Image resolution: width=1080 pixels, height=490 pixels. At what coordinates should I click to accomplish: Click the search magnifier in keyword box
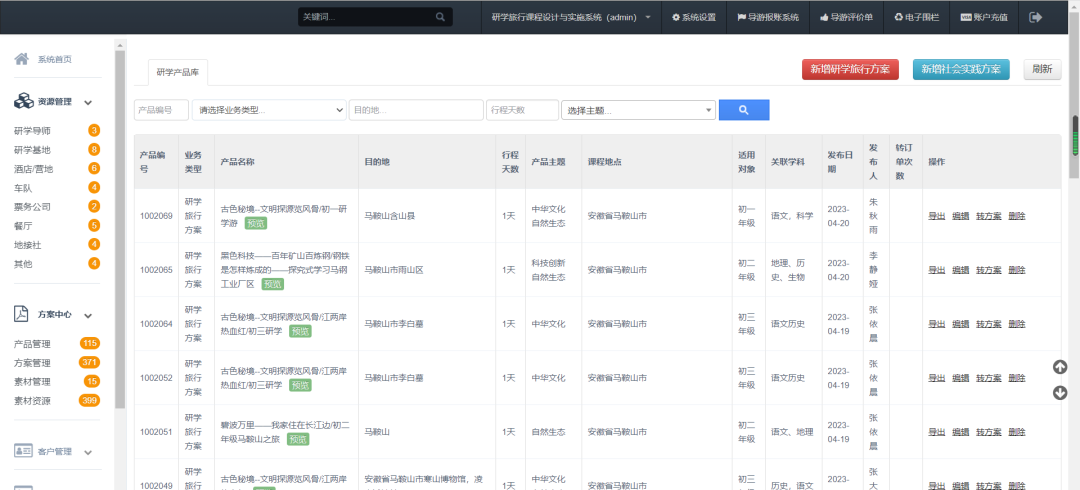[440, 17]
